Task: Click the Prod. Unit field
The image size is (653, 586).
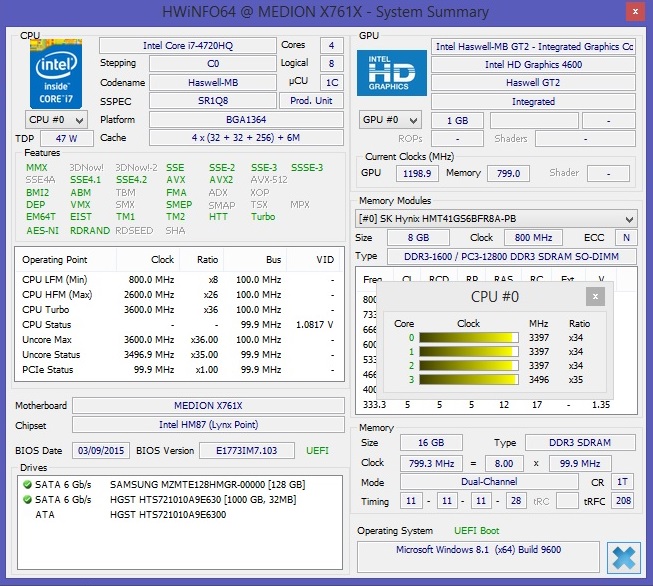Action: (311, 101)
